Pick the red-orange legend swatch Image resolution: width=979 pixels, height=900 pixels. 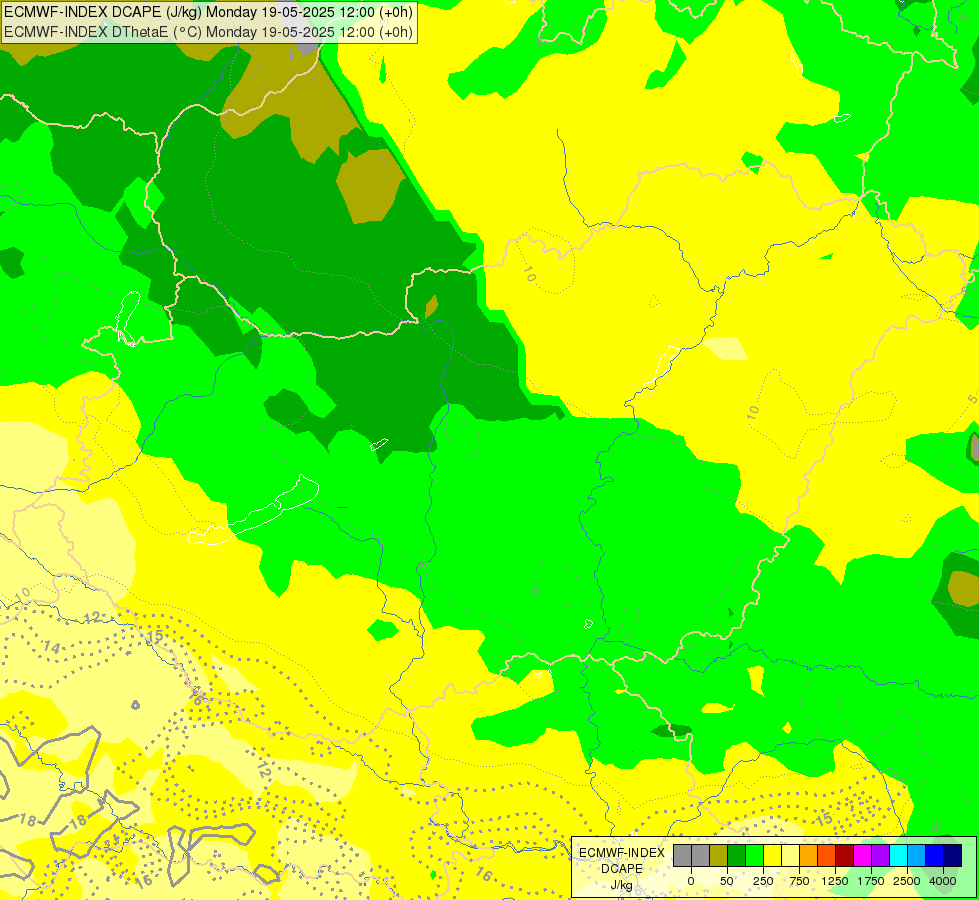click(827, 856)
